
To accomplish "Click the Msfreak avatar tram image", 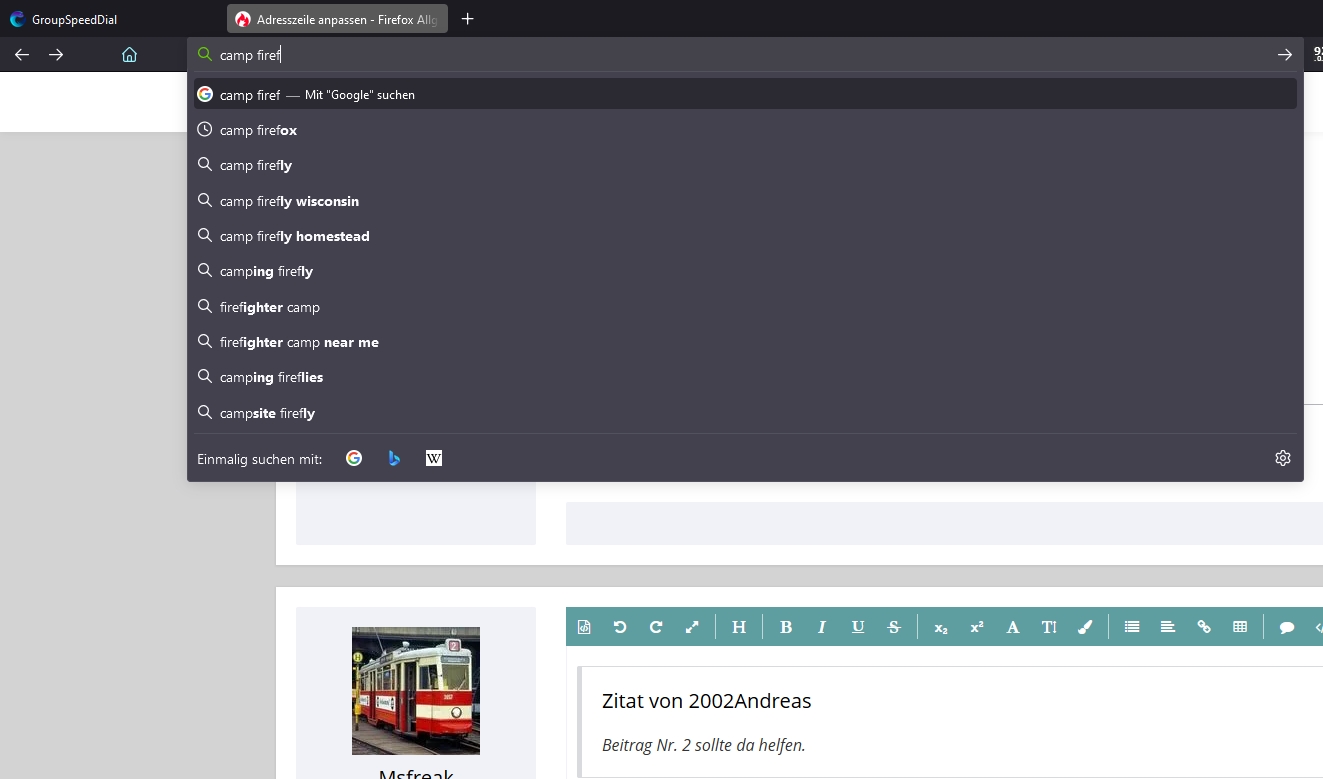I will point(416,691).
